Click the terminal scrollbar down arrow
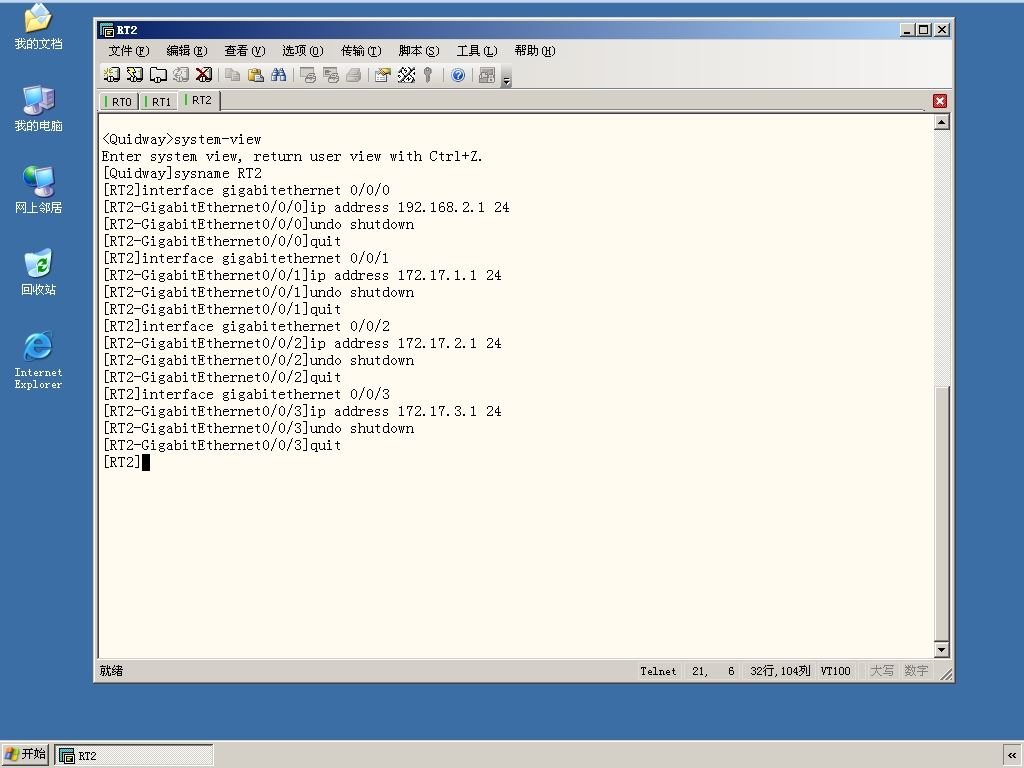Image resolution: width=1024 pixels, height=768 pixels. pyautogui.click(x=941, y=649)
